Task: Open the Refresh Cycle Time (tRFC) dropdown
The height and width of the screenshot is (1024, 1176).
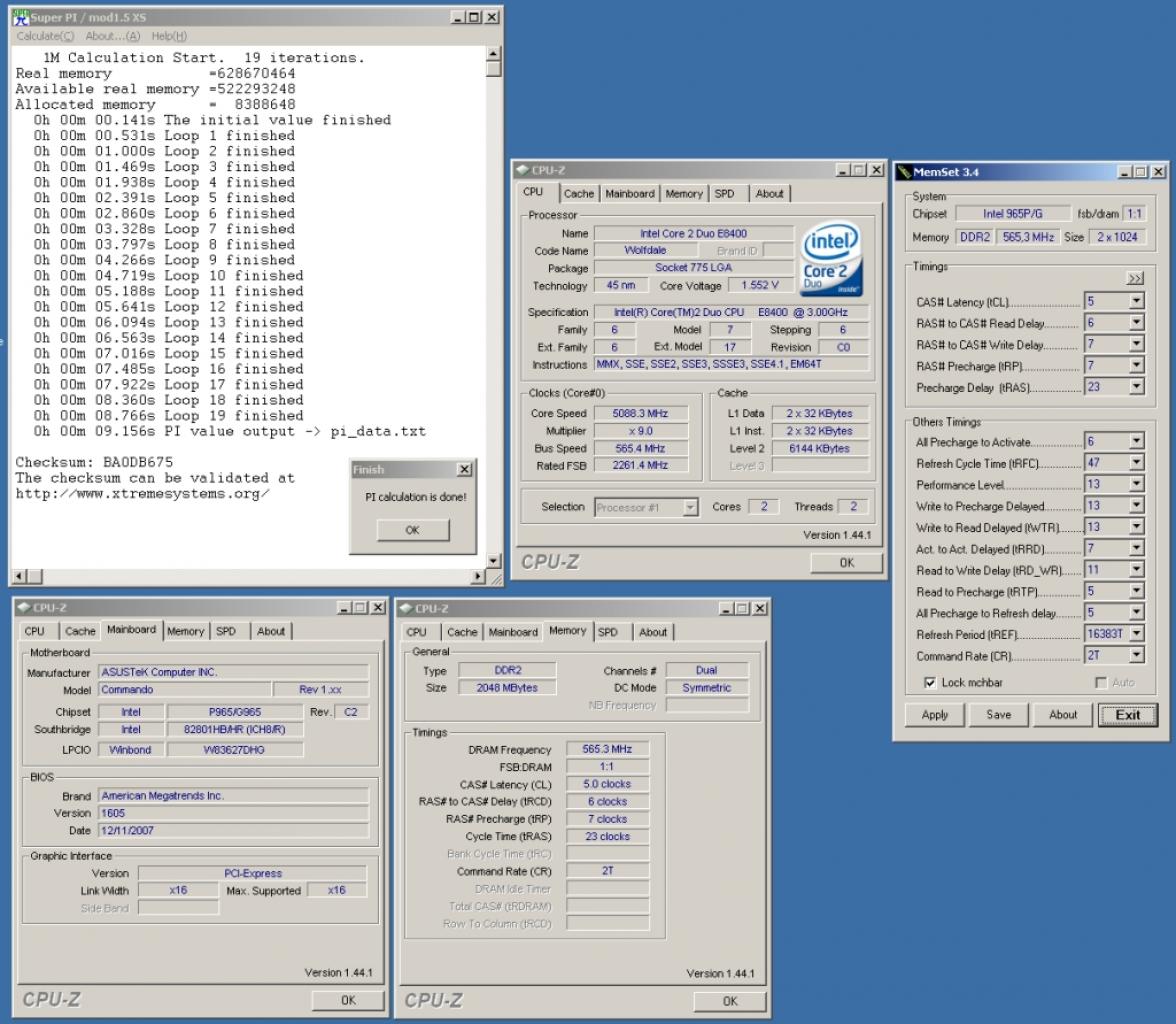Action: (1136, 463)
